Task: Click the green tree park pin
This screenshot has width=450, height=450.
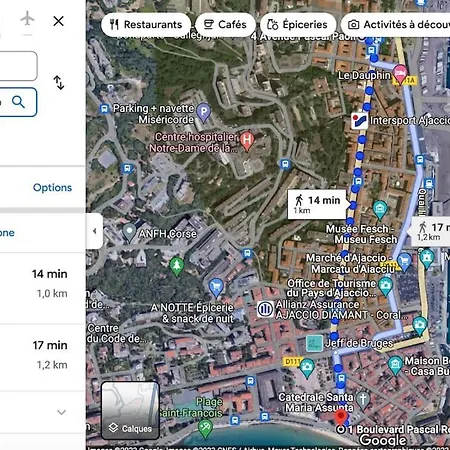Action: tap(177, 266)
